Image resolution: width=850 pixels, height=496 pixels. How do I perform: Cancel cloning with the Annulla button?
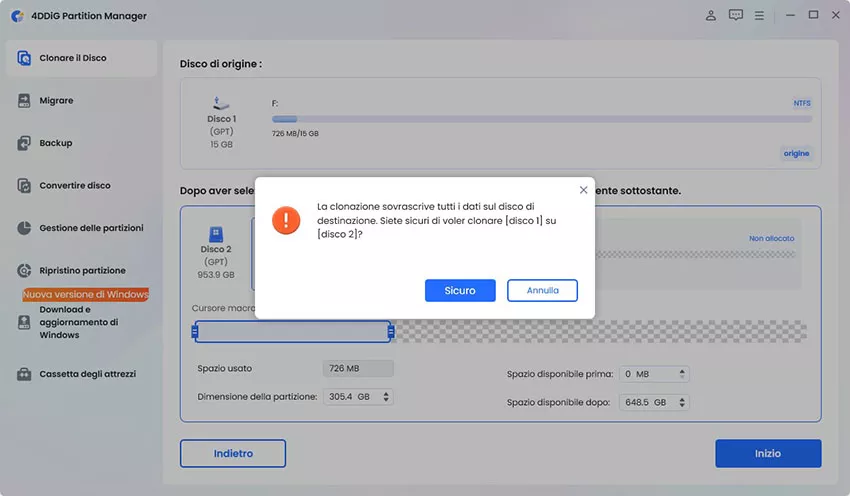tap(542, 290)
